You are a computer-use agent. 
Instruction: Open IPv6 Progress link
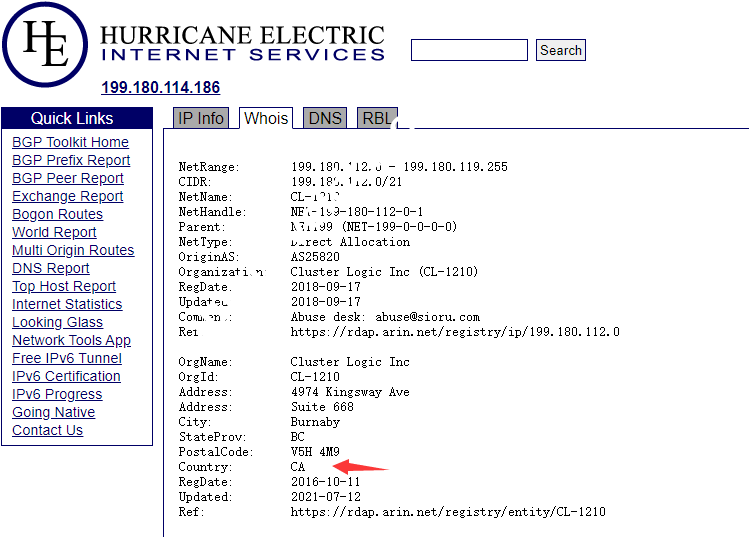pyautogui.click(x=57, y=394)
